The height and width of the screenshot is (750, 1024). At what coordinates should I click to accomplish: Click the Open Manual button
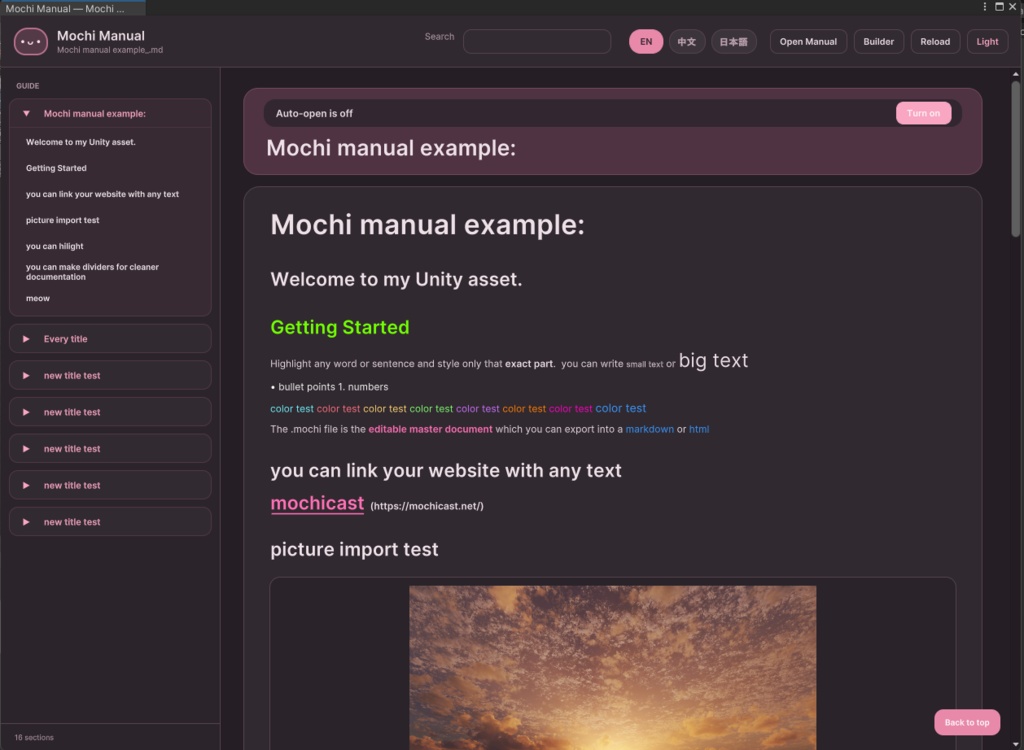(808, 42)
